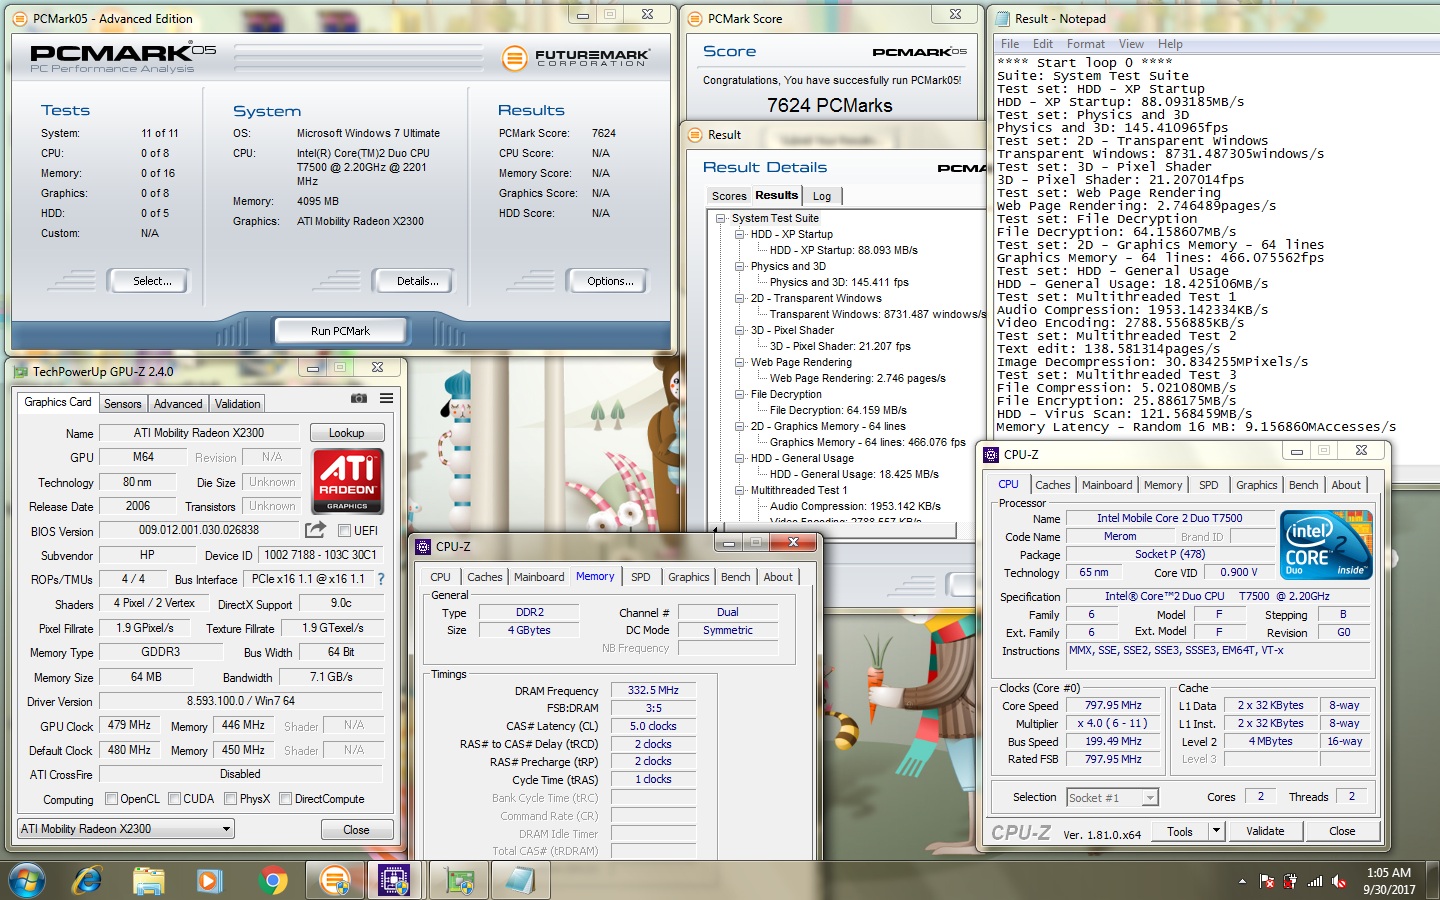Switch to Notepad via its taskbar icon
1440x900 pixels.
pos(520,880)
